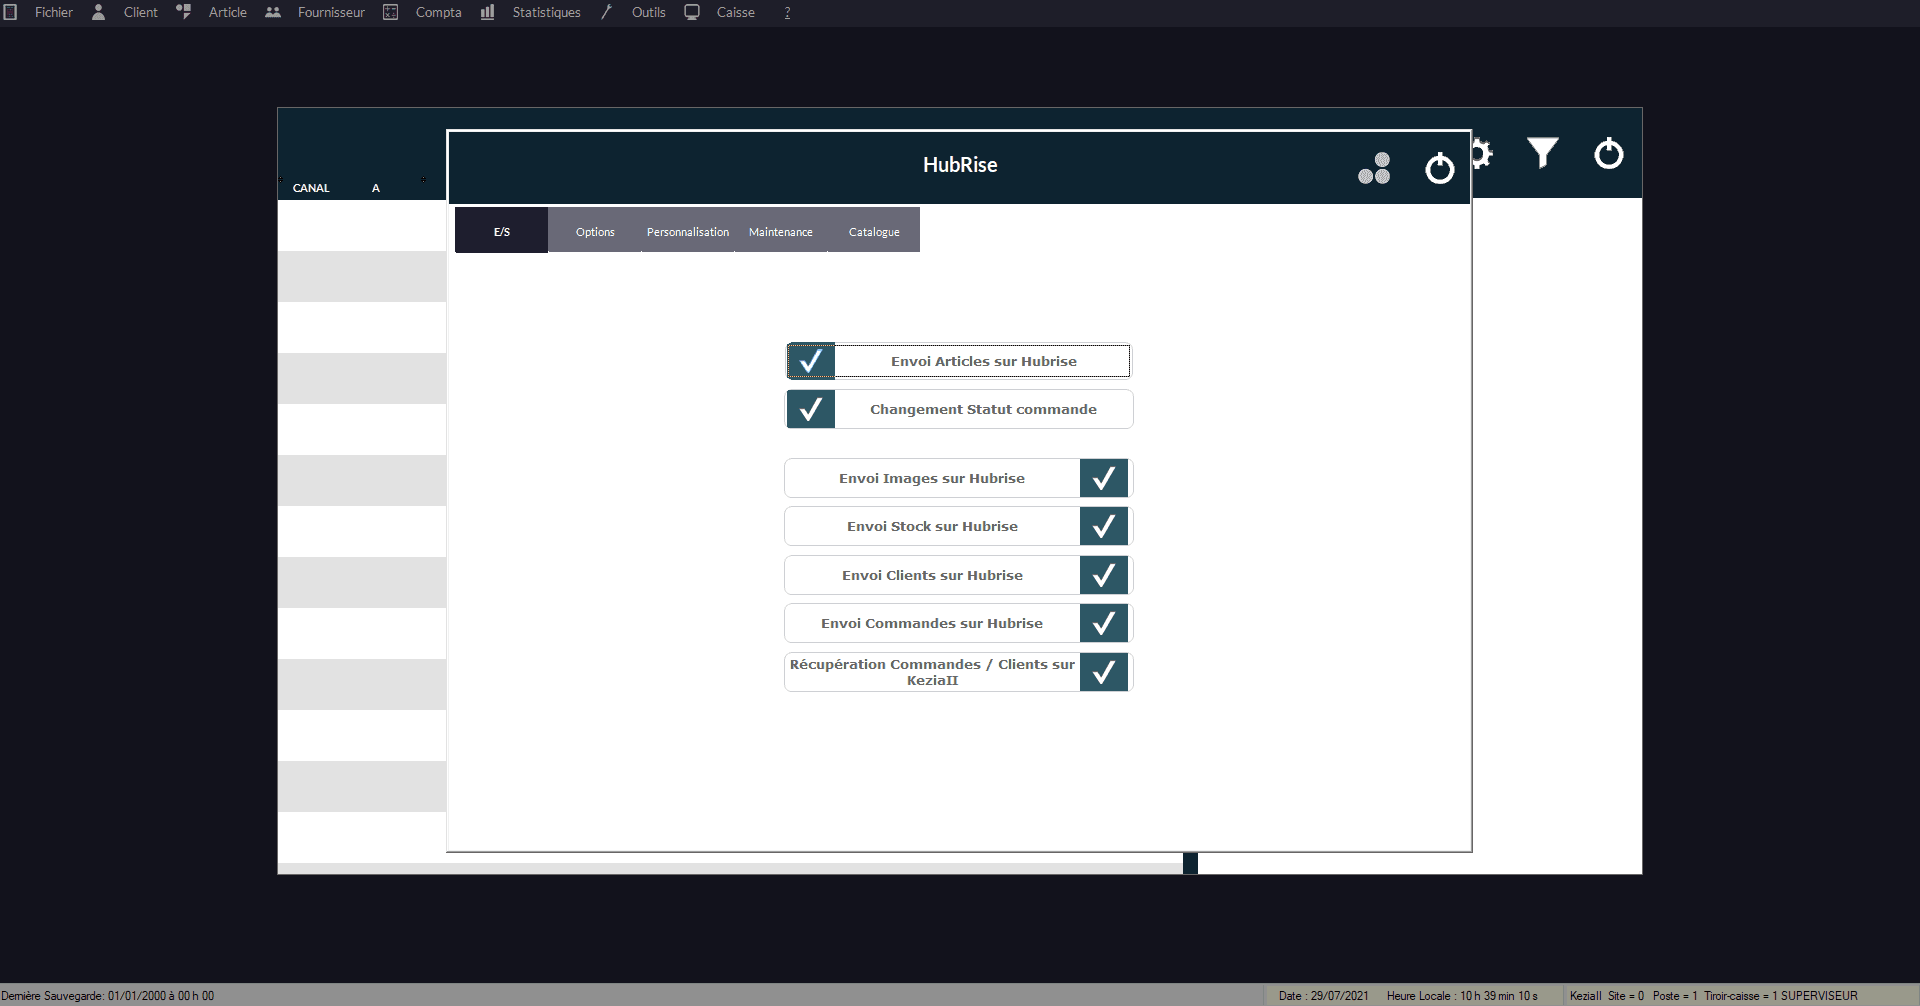The image size is (1920, 1006).
Task: Click the gear settings icon behind HubRise
Action: click(x=1482, y=154)
